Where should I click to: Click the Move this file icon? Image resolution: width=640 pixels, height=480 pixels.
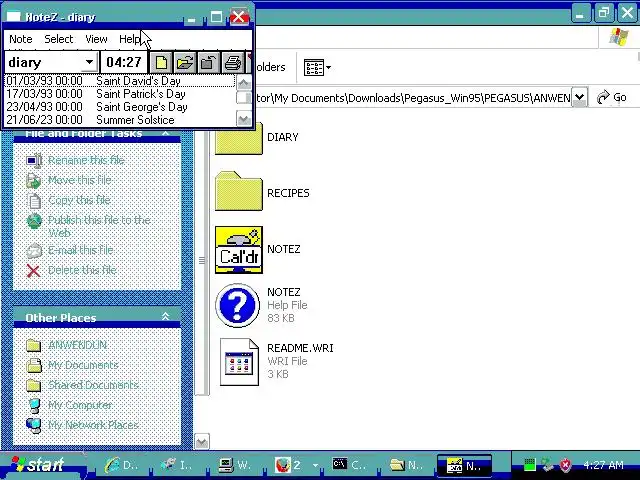coord(33,180)
